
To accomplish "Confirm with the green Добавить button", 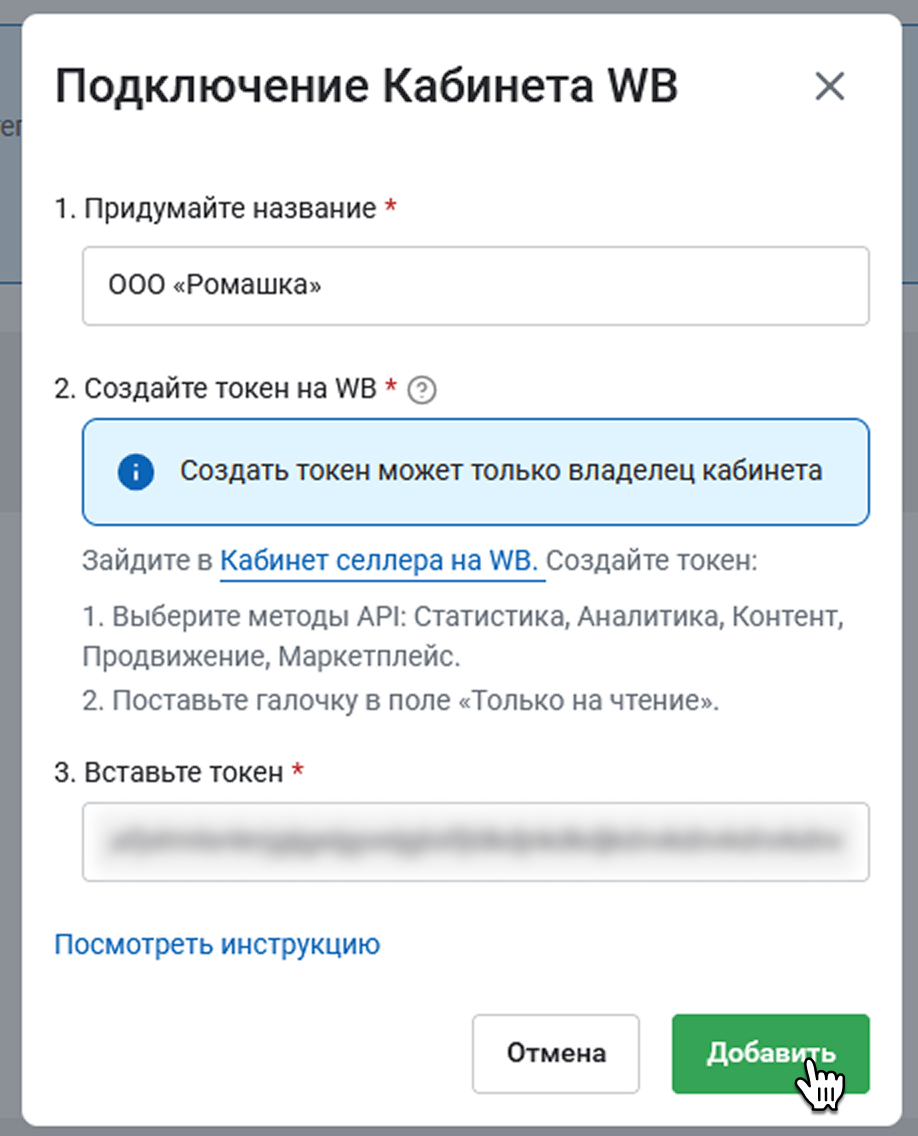I will pos(770,1053).
